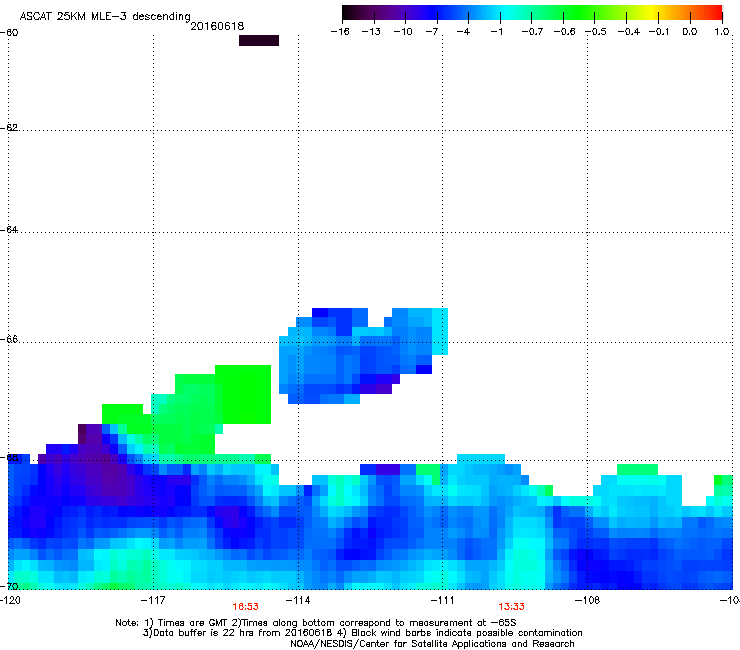Click the colorbar label -13
740x650 pixels.
coord(371,32)
